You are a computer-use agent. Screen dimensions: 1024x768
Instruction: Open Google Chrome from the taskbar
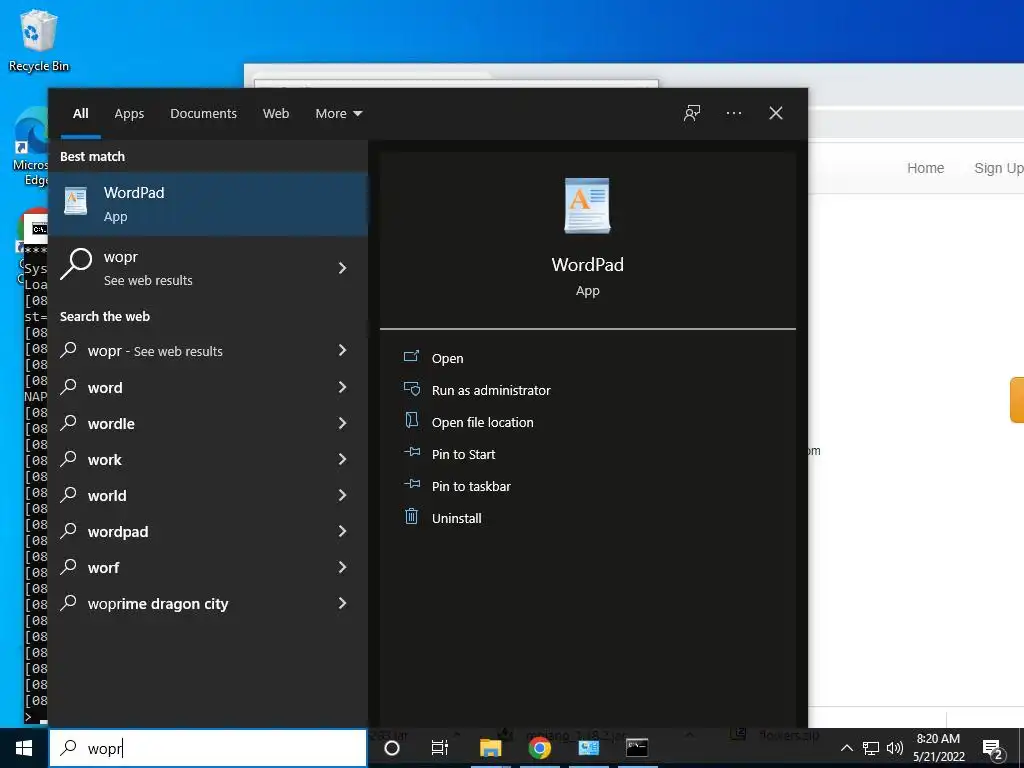tap(539, 748)
